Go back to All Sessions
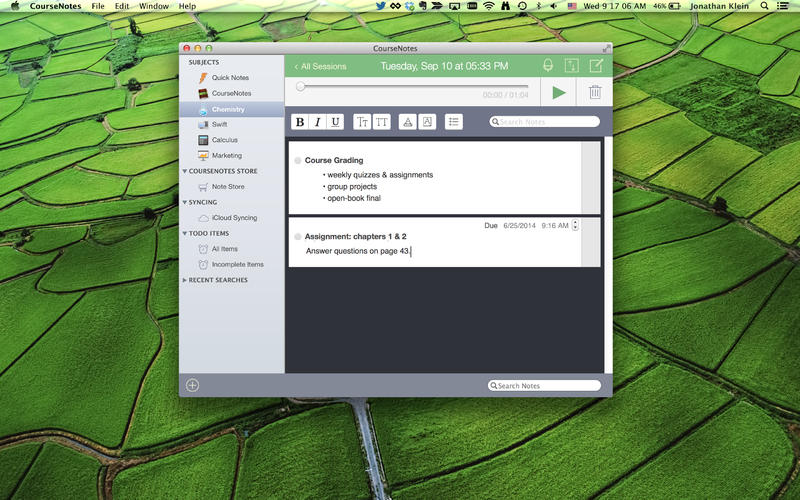This screenshot has height=500, width=800. click(320, 66)
